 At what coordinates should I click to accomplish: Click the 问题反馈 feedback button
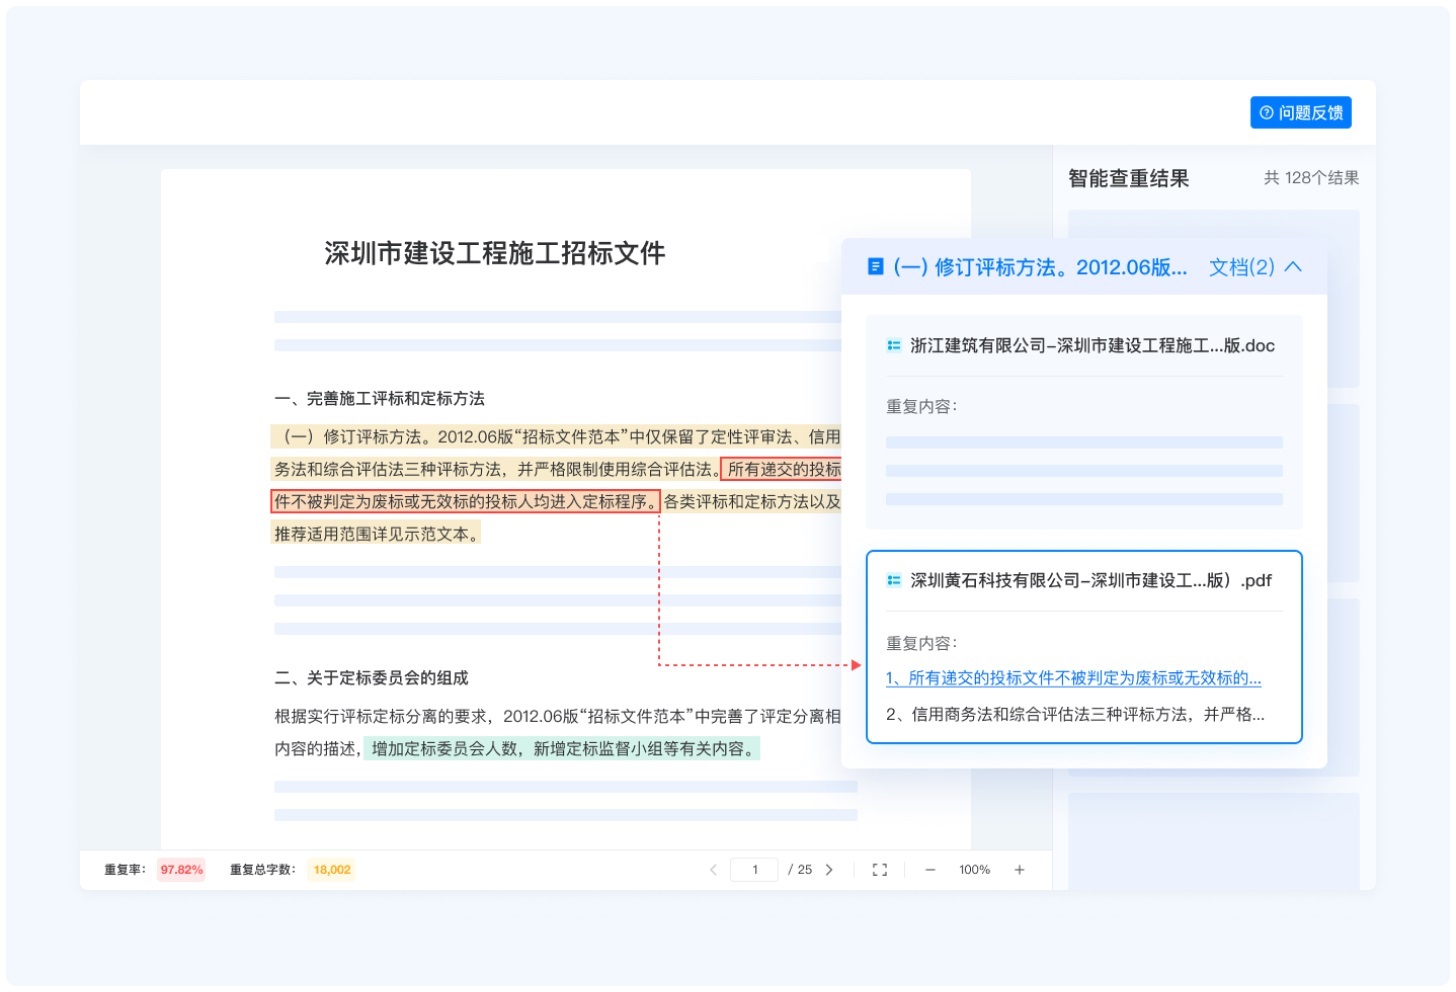click(x=1300, y=113)
